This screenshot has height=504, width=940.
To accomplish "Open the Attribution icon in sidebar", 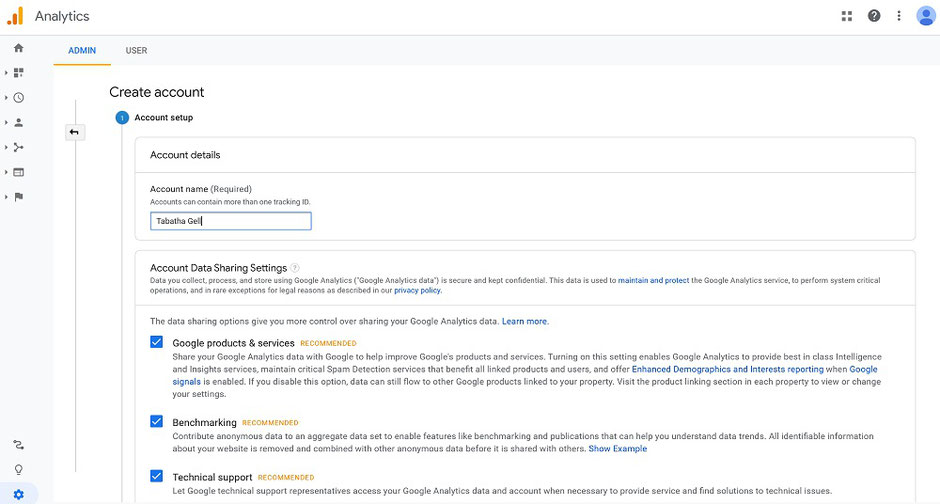I will click(x=19, y=445).
